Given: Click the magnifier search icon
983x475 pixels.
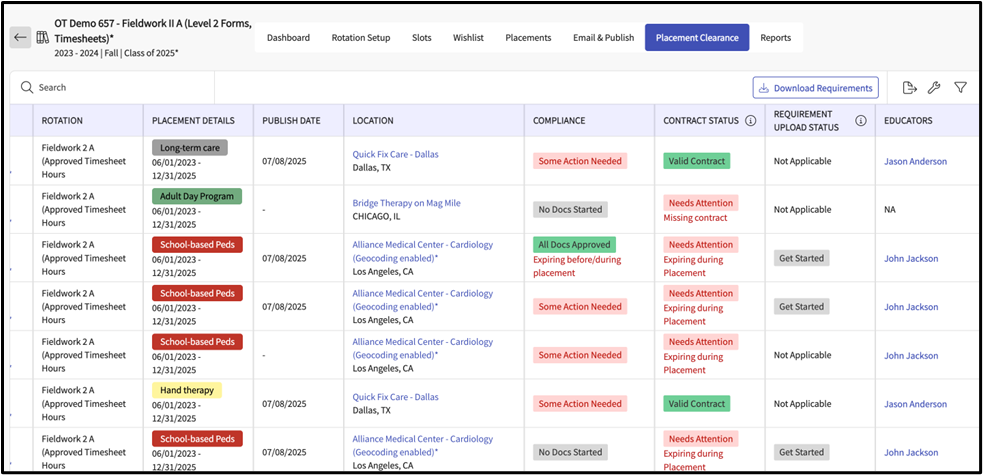Looking at the screenshot, I should pyautogui.click(x=27, y=88).
